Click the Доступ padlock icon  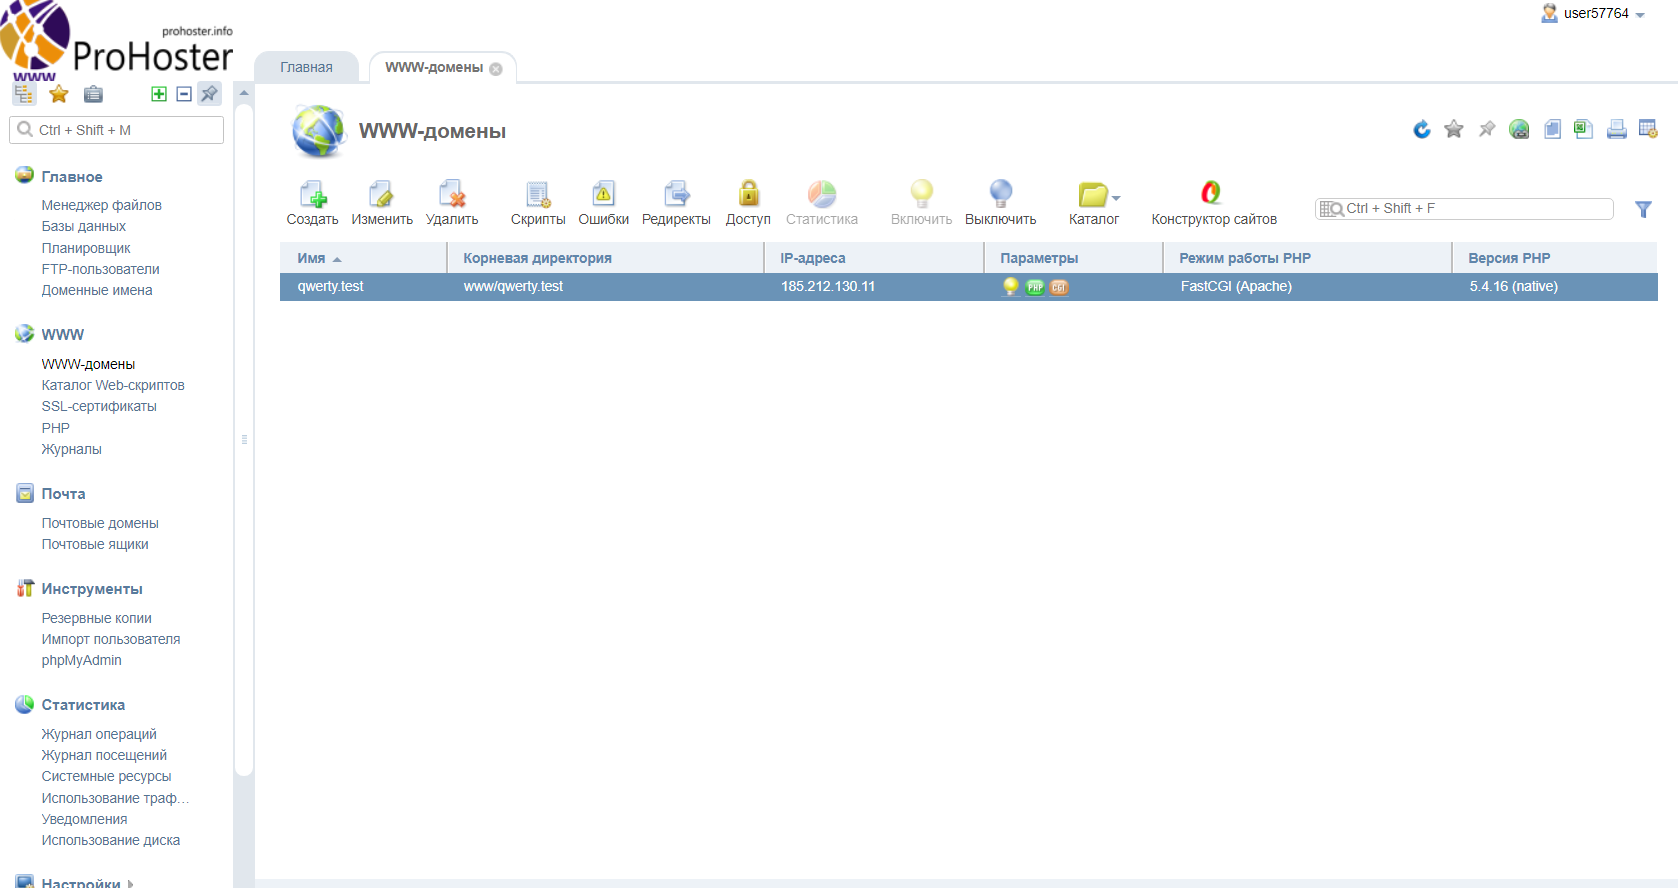748,195
